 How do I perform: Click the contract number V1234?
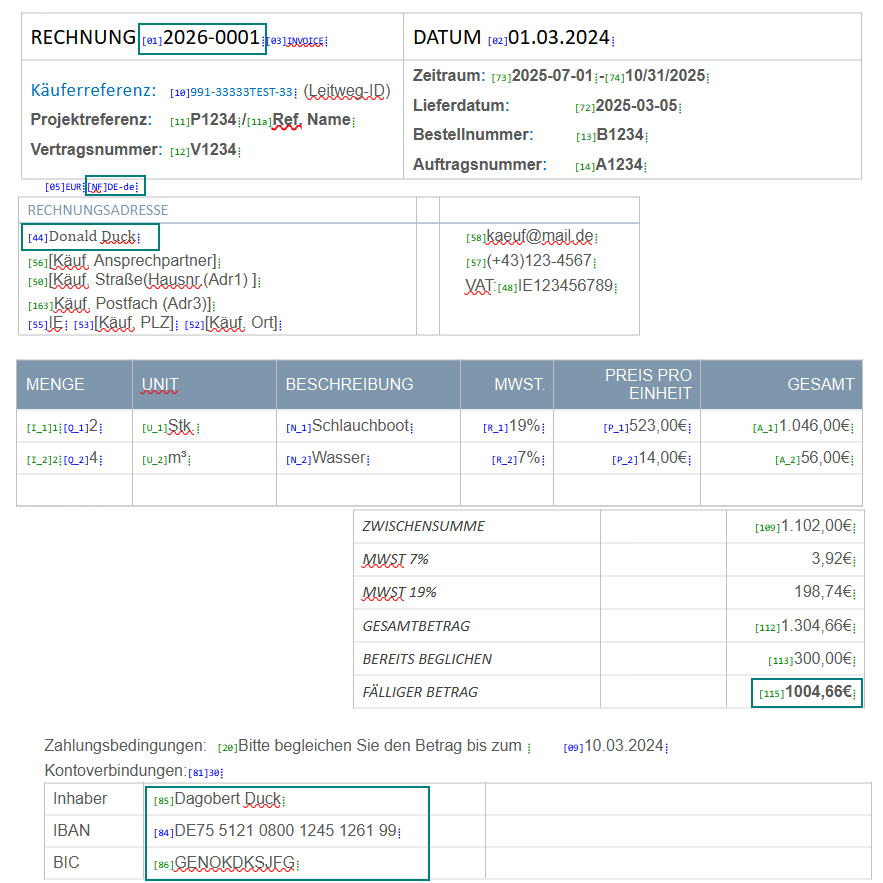[213, 150]
